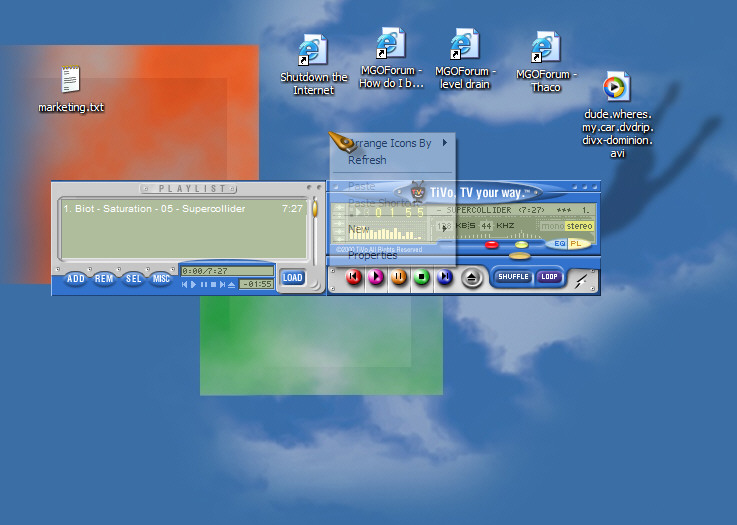Click the playlist scrollbar thumb
Image resolution: width=737 pixels, height=525 pixels.
[314, 207]
